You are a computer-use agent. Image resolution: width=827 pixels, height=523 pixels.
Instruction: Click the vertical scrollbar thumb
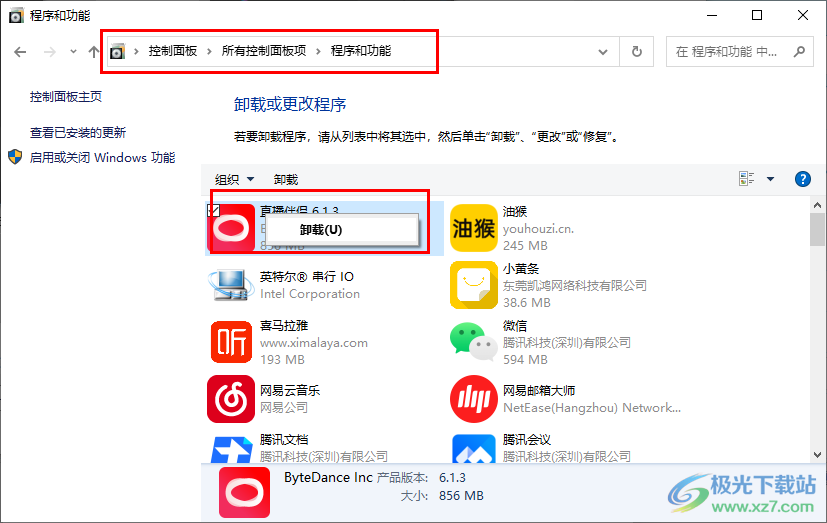[x=818, y=229]
